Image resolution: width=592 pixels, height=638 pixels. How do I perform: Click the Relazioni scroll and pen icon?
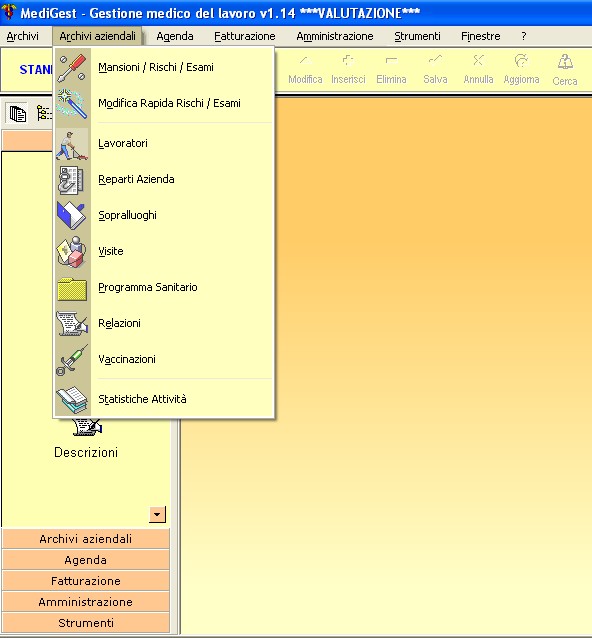(x=72, y=323)
